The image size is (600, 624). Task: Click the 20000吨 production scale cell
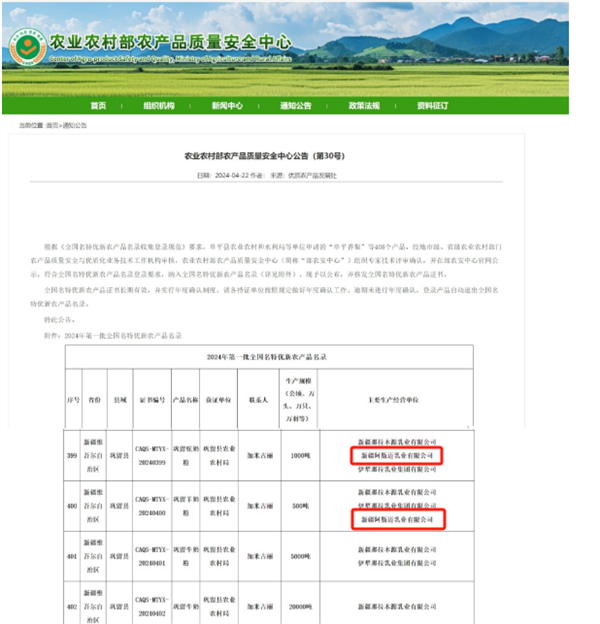click(x=300, y=607)
